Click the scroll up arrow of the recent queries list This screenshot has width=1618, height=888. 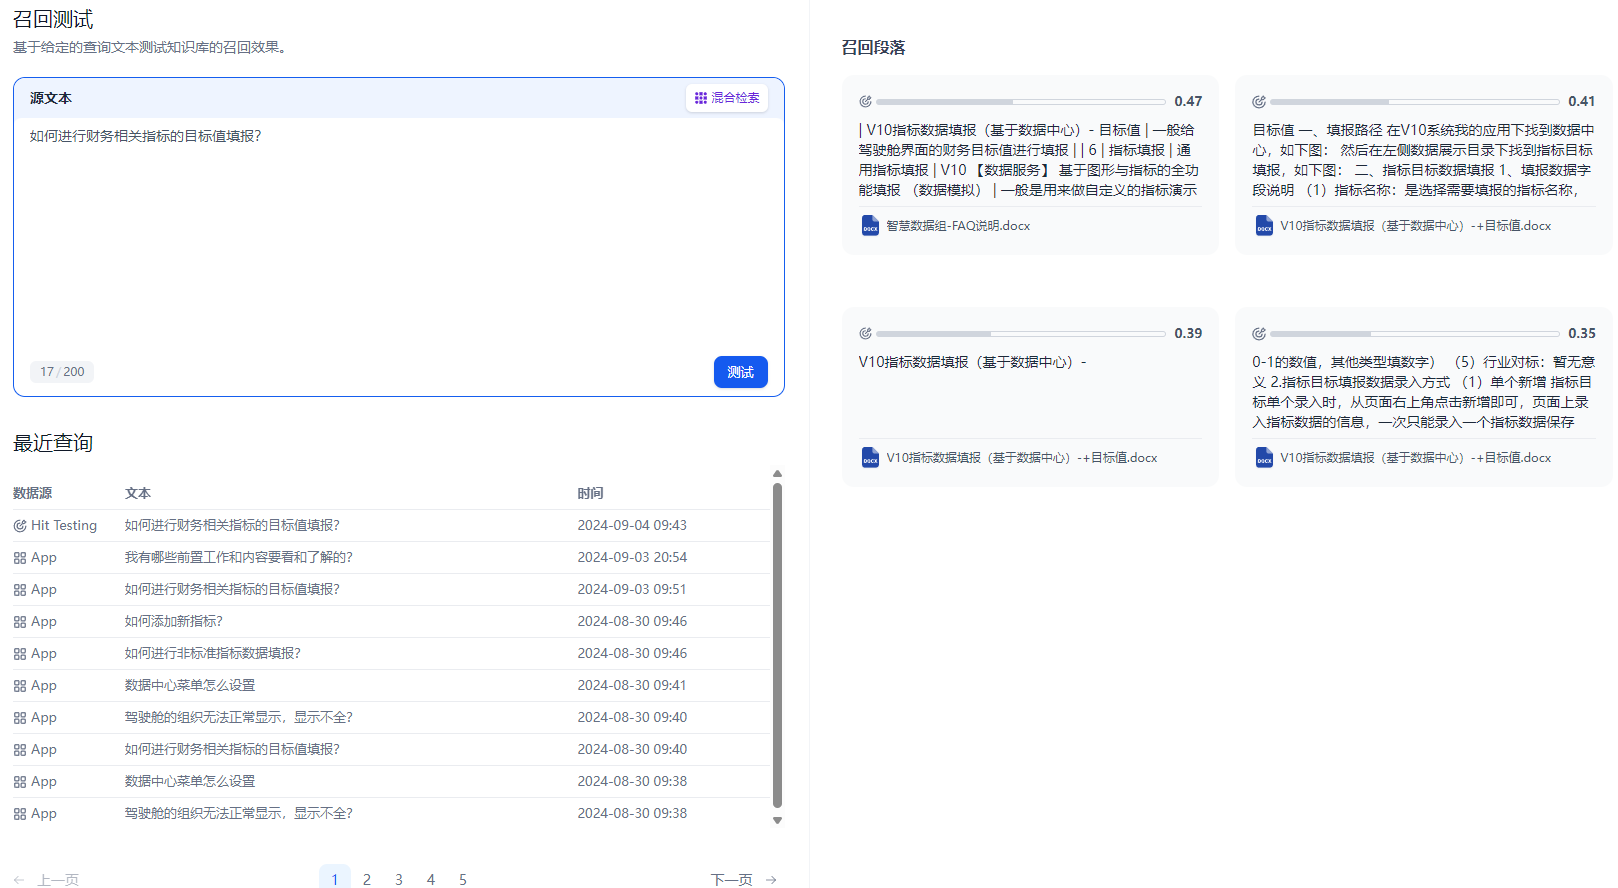777,474
